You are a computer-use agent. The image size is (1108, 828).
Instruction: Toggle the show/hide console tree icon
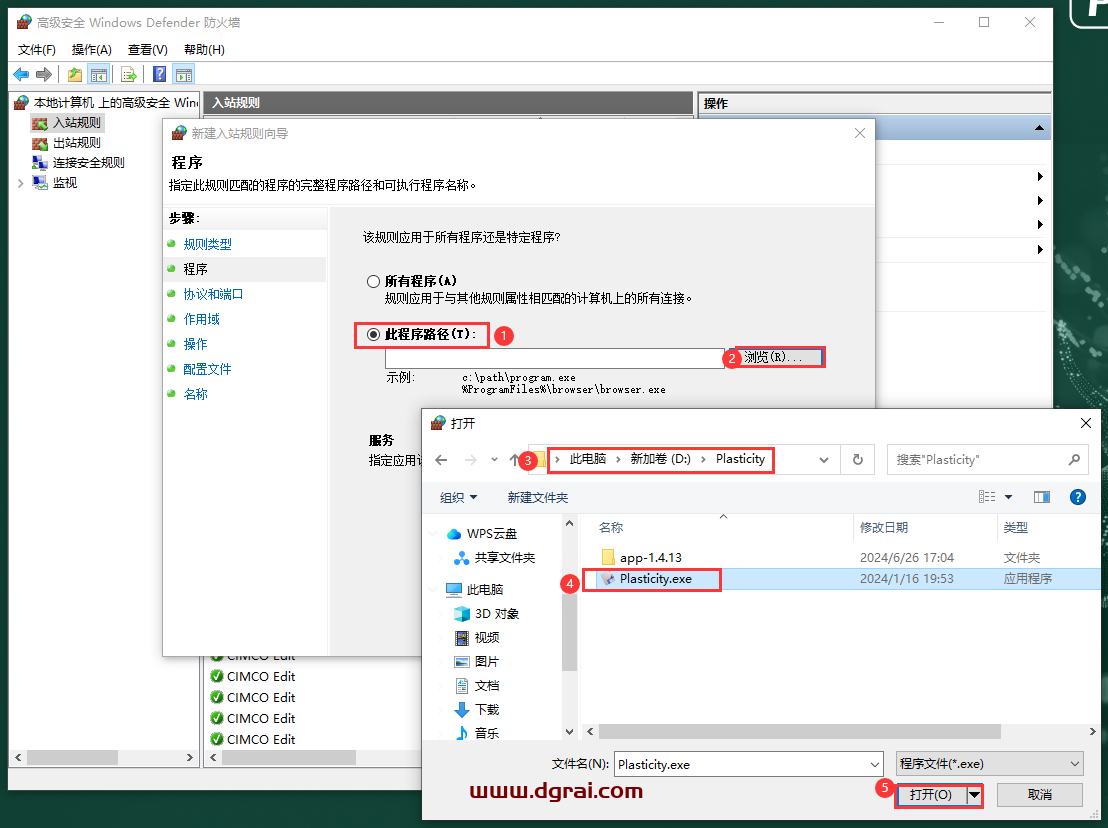click(99, 74)
